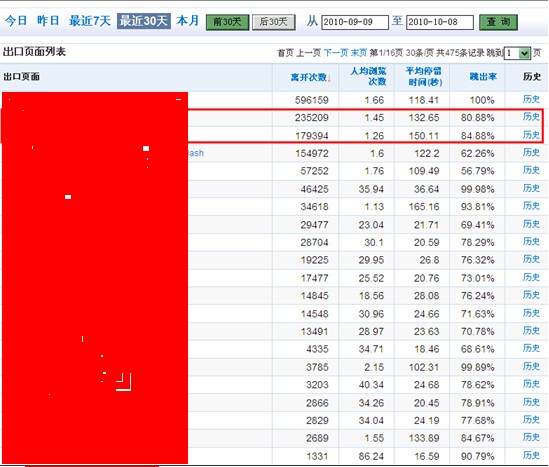
Task: Jump to 末页 in pagination
Action: (x=359, y=53)
